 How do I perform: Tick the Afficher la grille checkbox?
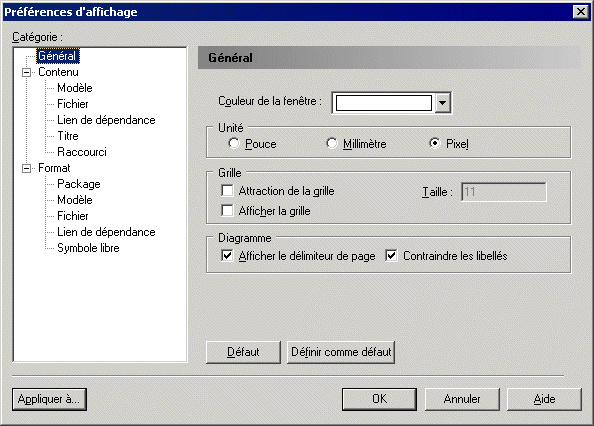tap(227, 210)
